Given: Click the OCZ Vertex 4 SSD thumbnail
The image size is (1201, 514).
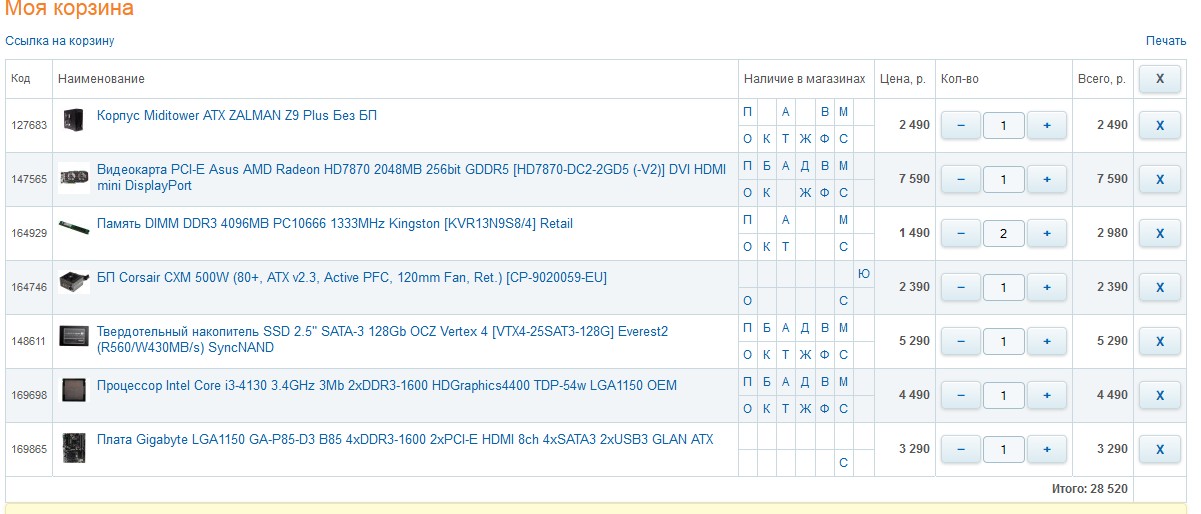Looking at the screenshot, I should (x=74, y=336).
